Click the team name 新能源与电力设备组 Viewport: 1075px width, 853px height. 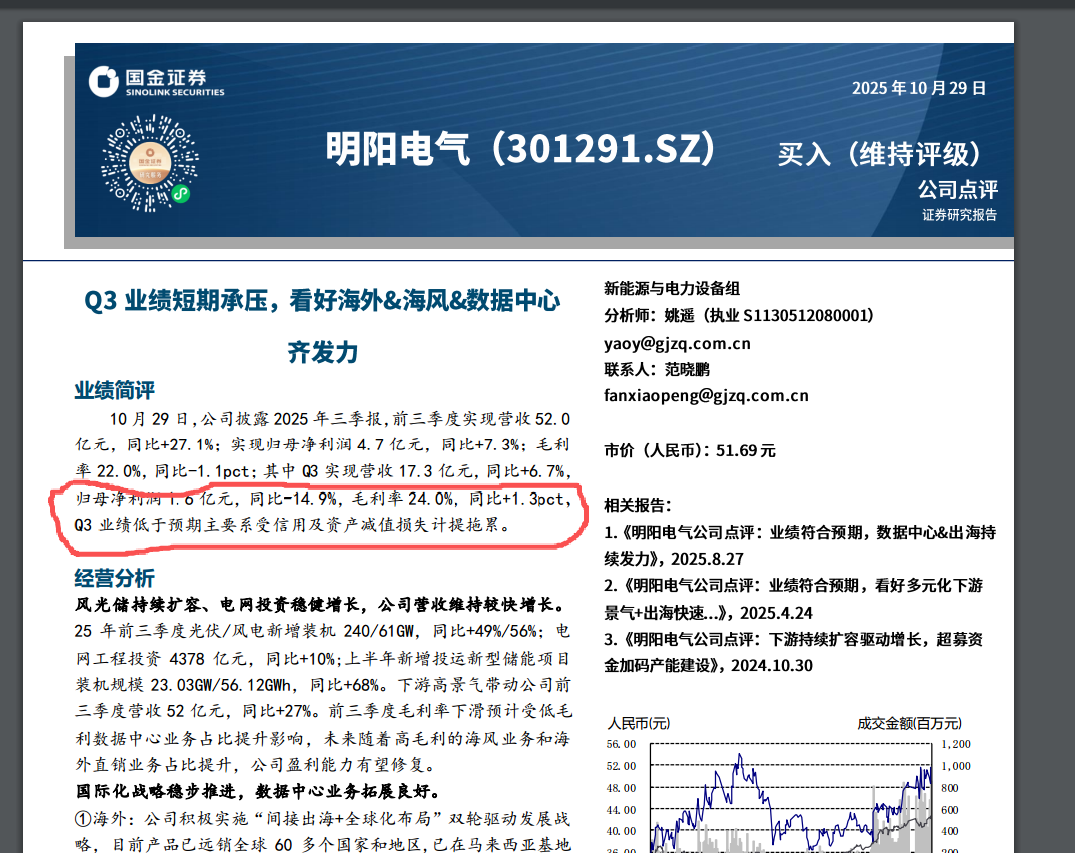point(672,289)
